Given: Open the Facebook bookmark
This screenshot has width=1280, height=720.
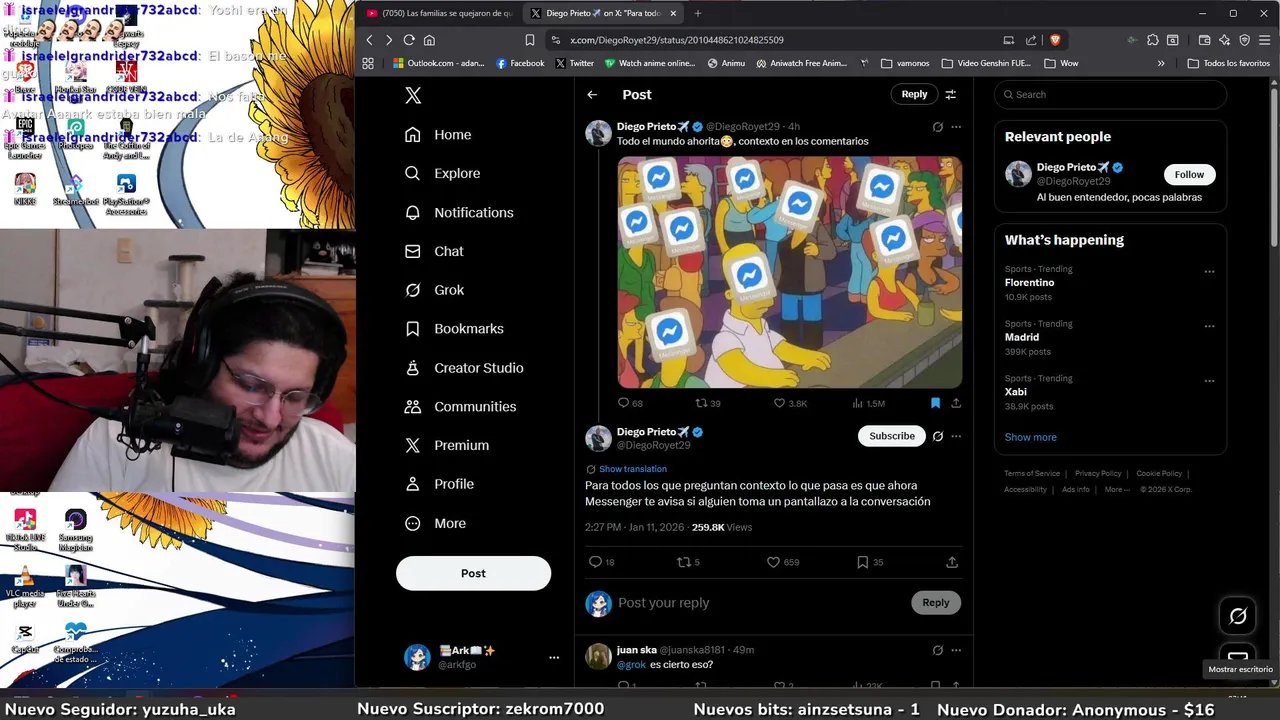Looking at the screenshot, I should pos(520,63).
